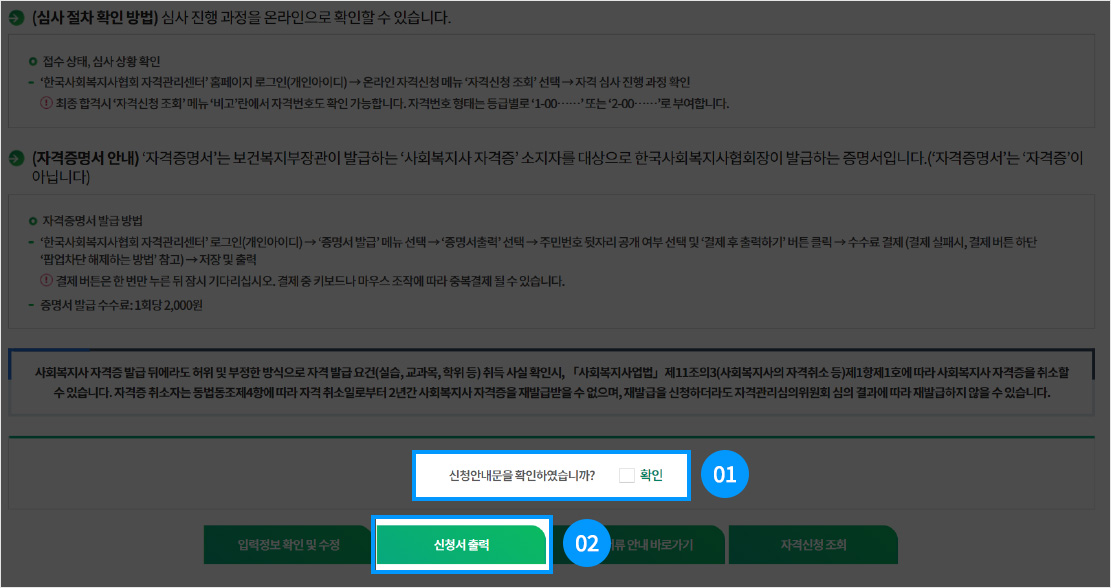Click the red warning icon before 최종 합격시

tap(45, 103)
